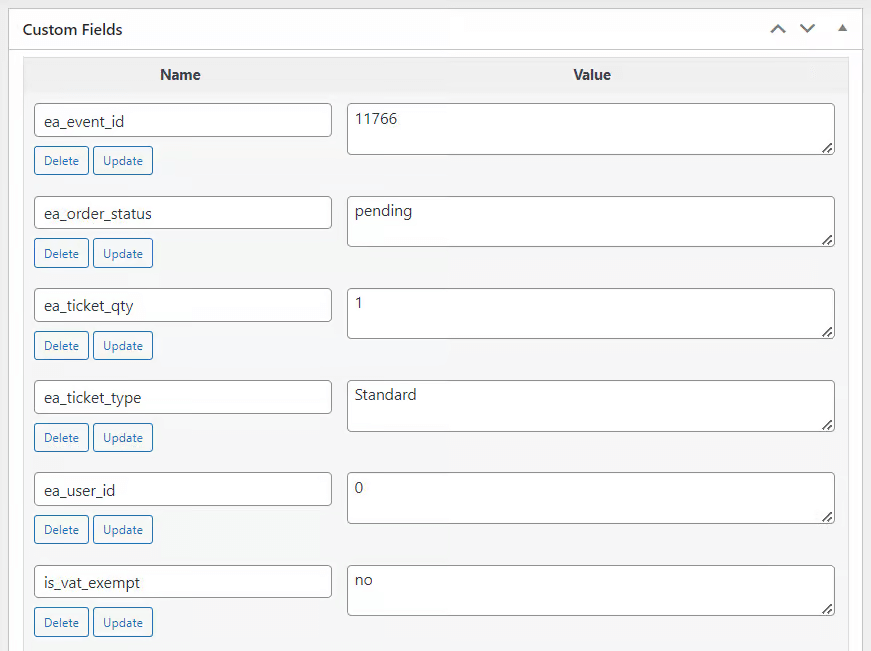Click the Custom Fields panel title

tap(72, 29)
